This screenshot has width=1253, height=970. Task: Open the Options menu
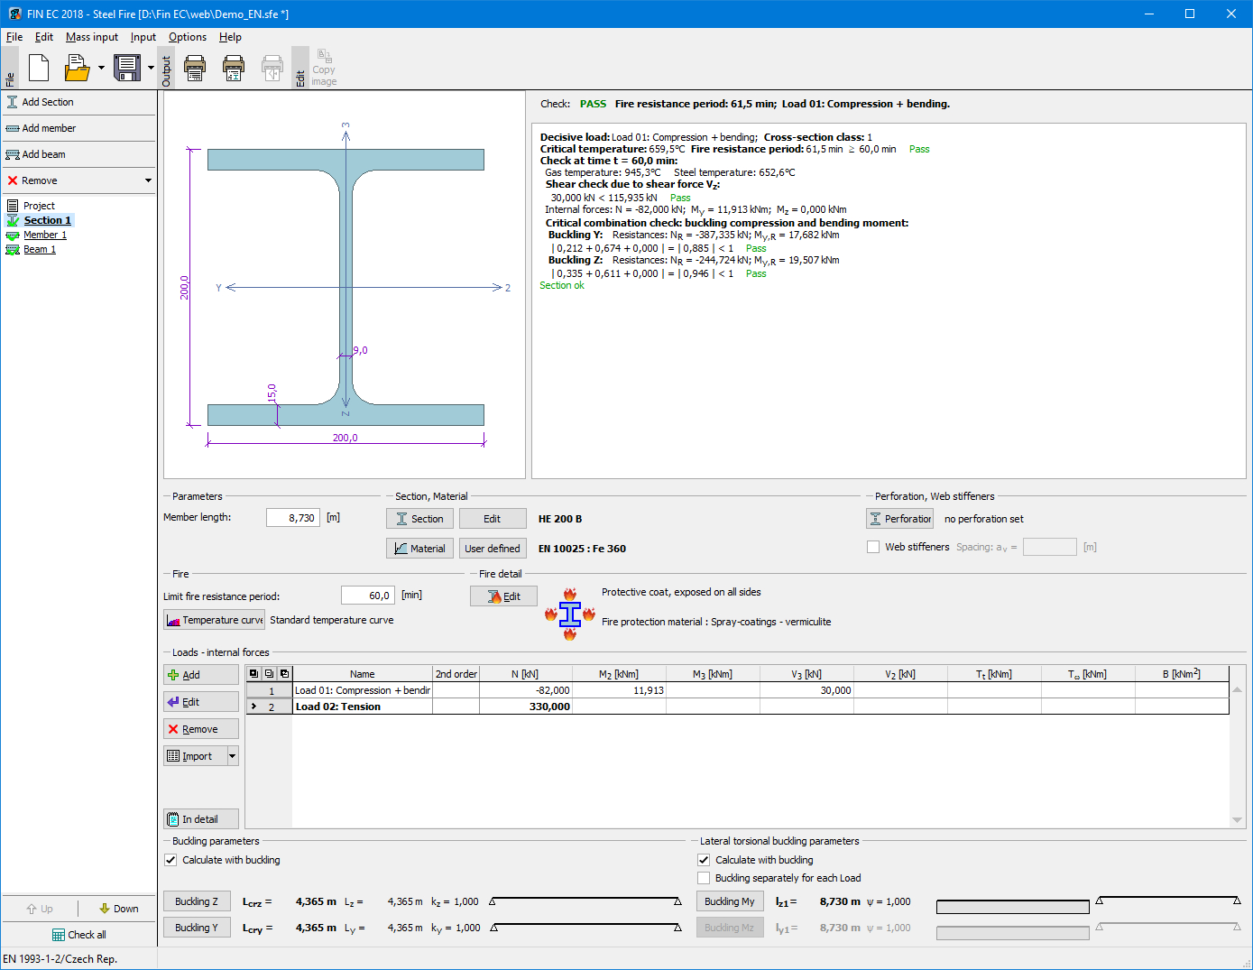click(187, 37)
